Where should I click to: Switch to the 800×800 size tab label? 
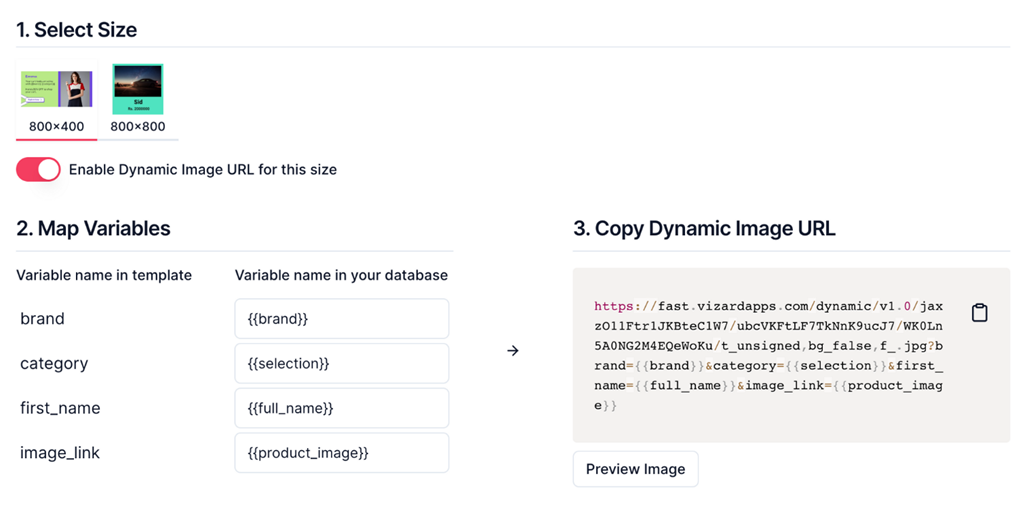pyautogui.click(x=138, y=127)
